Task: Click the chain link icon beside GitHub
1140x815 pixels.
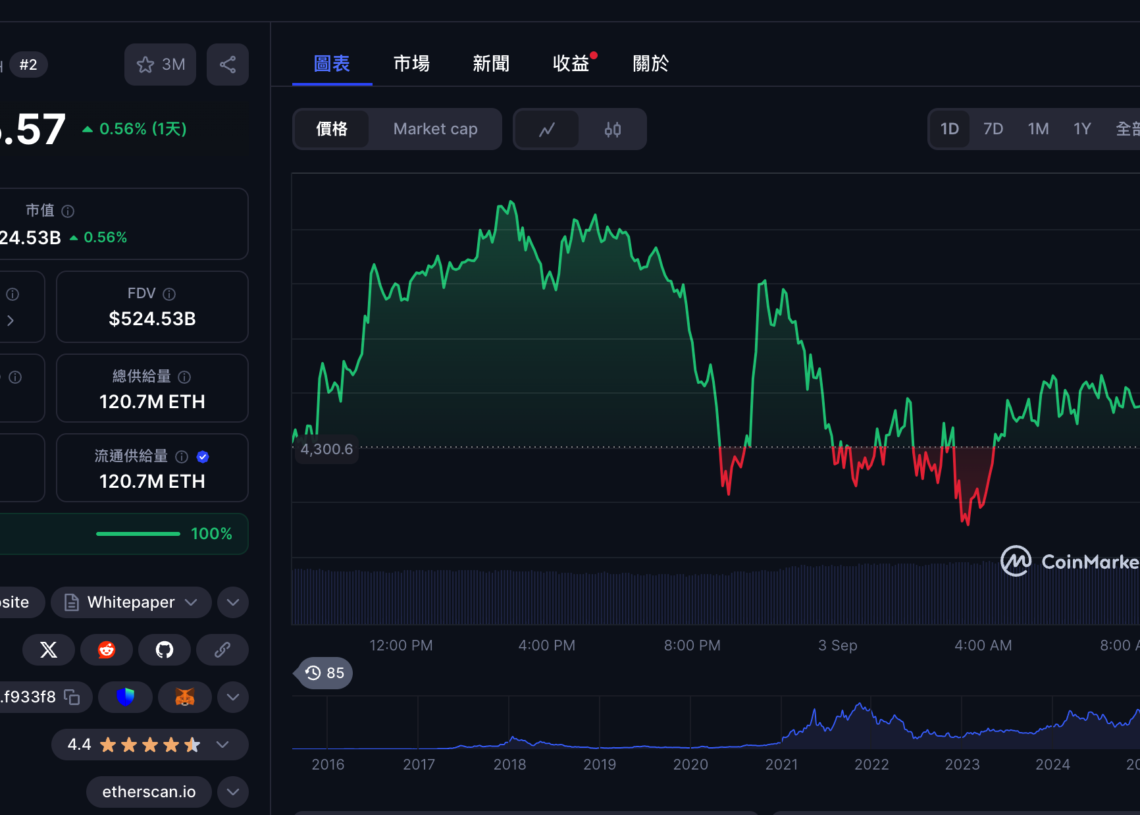Action: [222, 650]
